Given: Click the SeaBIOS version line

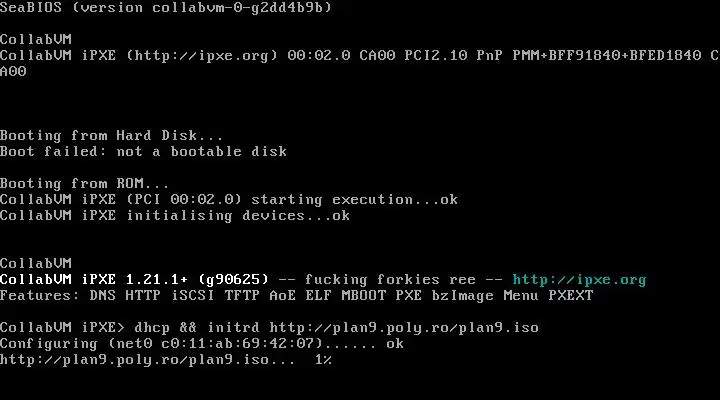Looking at the screenshot, I should coord(165,7).
